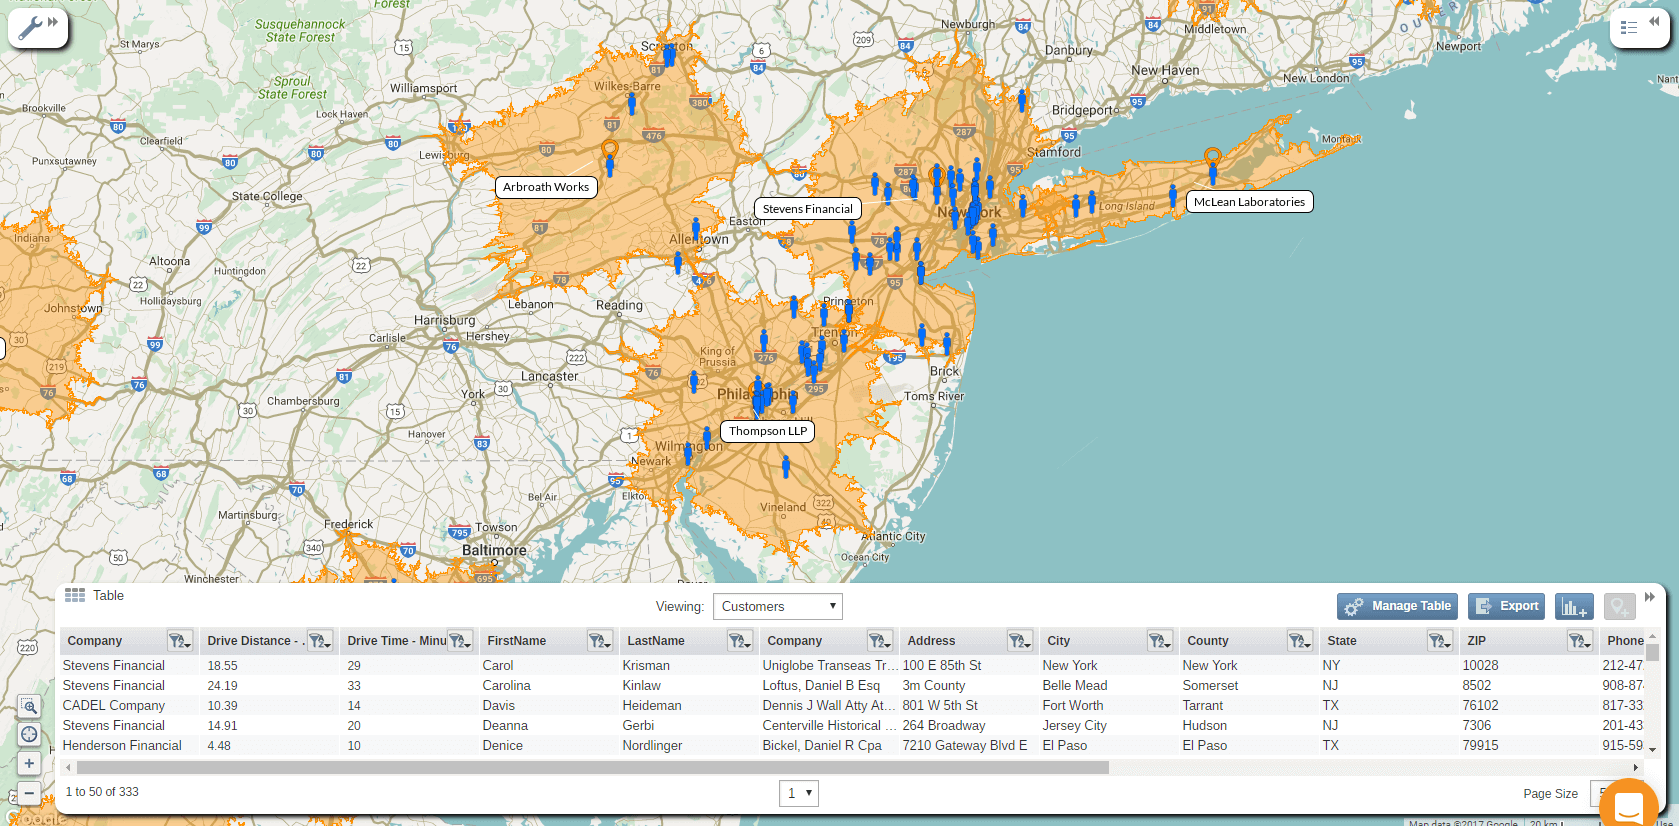
Task: Click the Jersey City cell
Action: (x=1074, y=725)
